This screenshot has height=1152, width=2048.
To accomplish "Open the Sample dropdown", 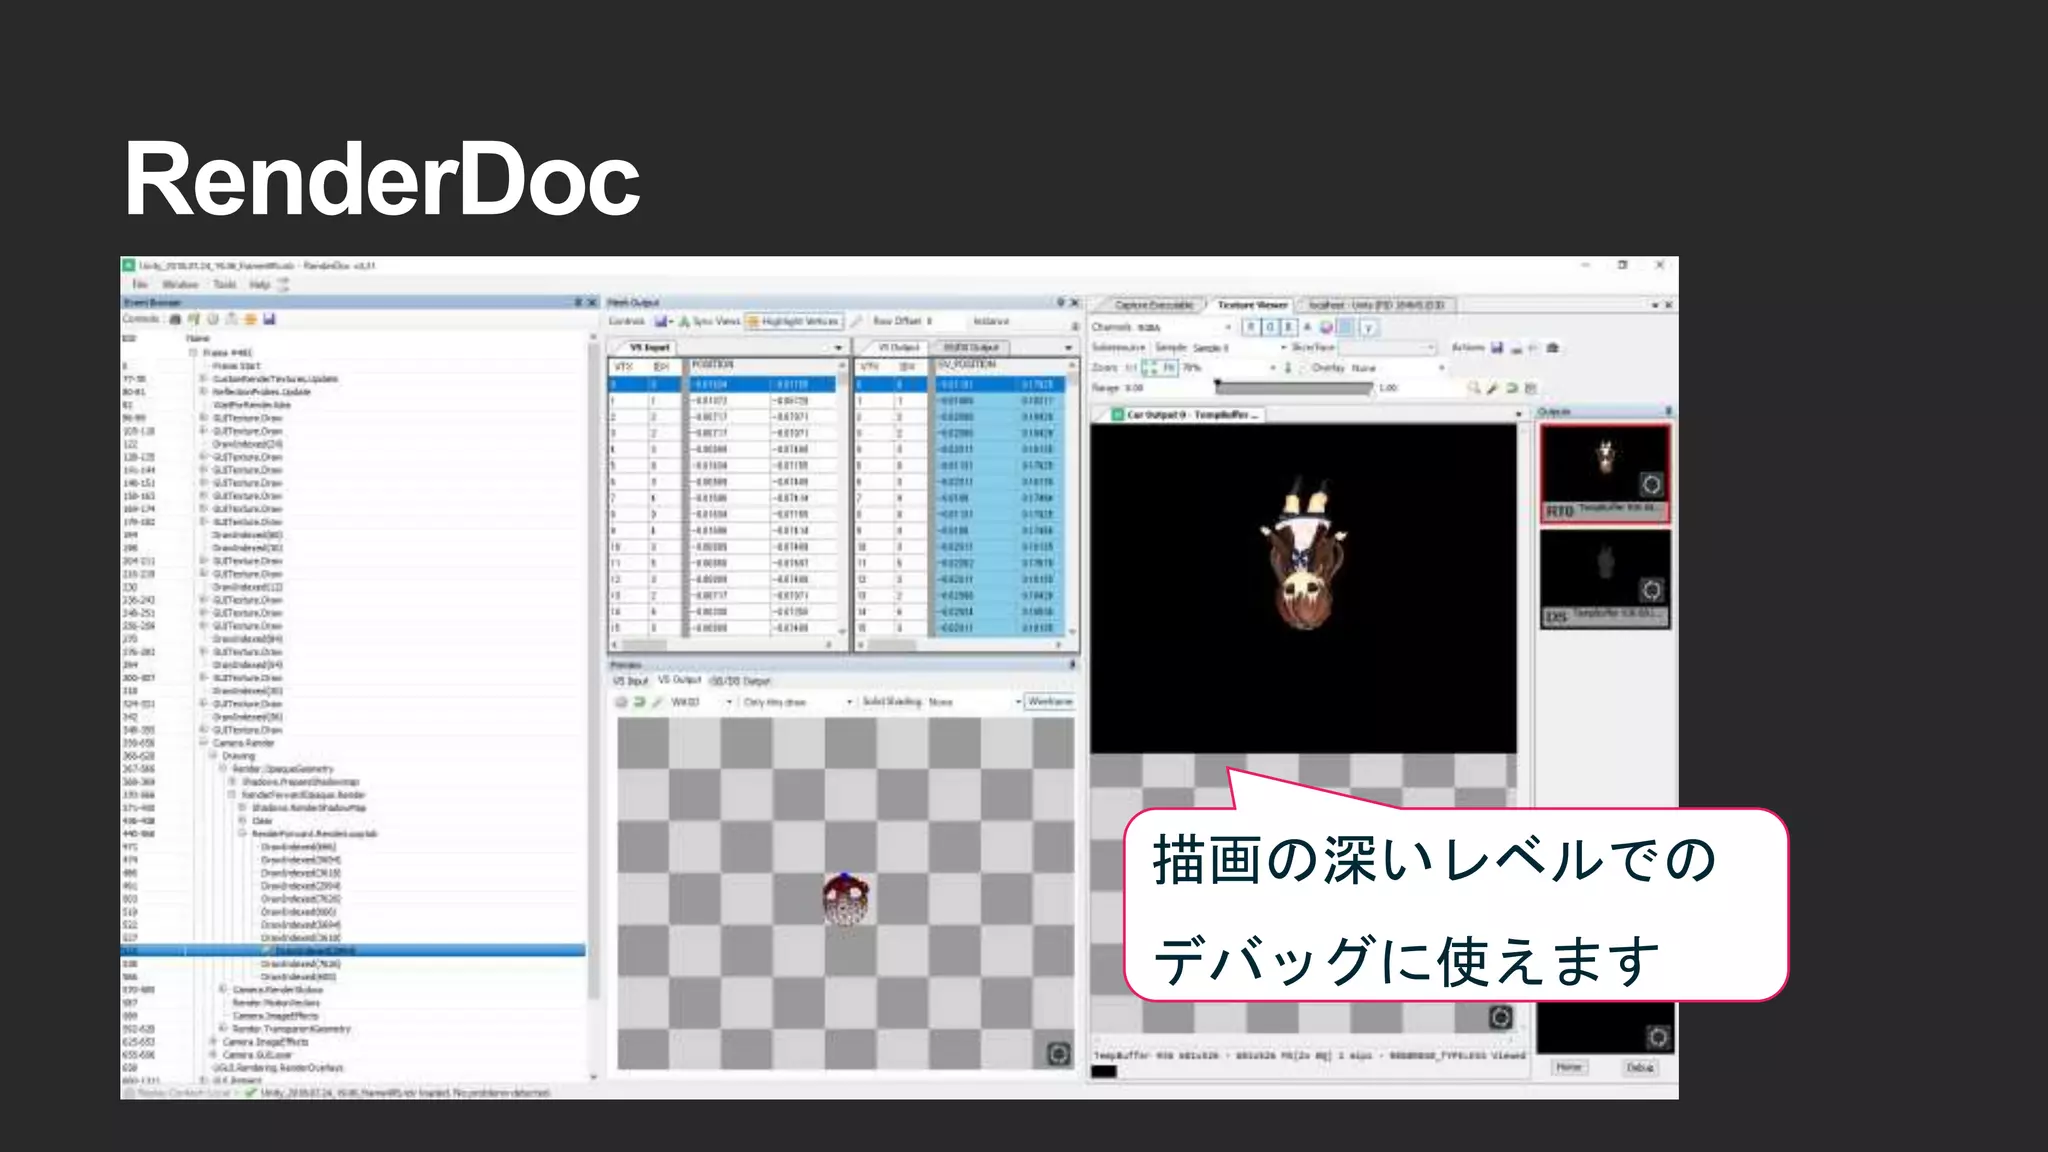I will tap(1238, 347).
